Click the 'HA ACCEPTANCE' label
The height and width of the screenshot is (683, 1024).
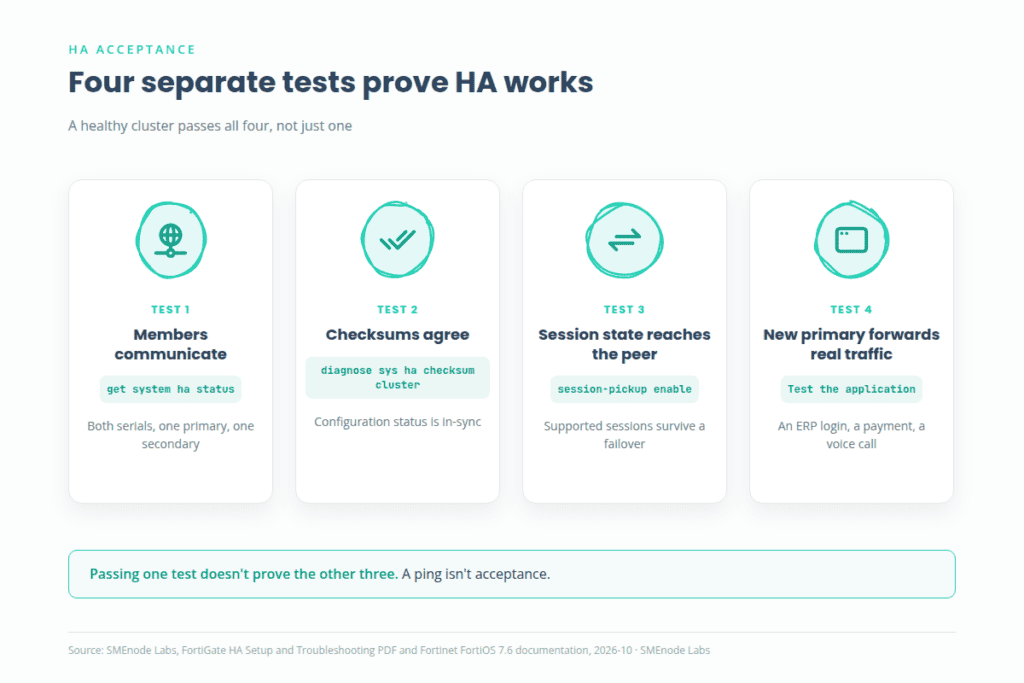pos(132,50)
